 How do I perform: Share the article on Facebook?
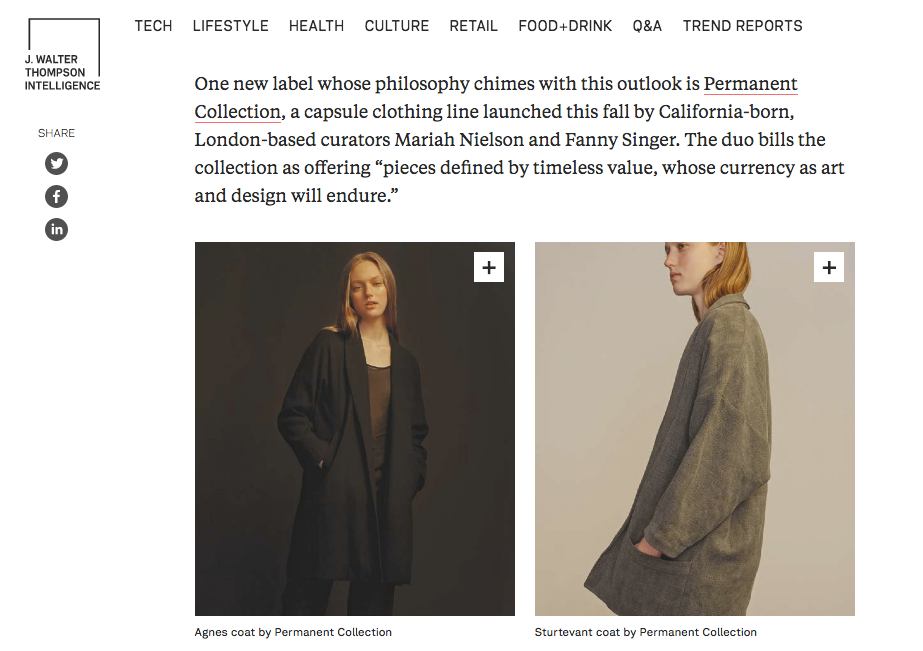coord(57,197)
